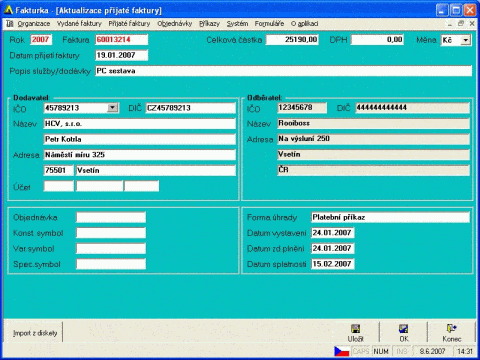This screenshot has width=480, height=360.
Task: Click the Konst. symbol input field
Action: click(111, 233)
